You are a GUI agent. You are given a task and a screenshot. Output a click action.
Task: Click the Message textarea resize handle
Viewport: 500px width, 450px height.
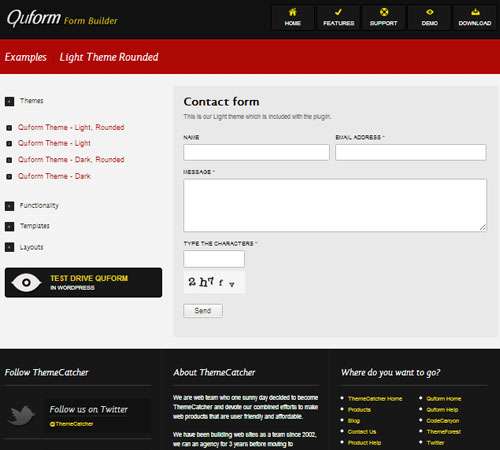point(483,228)
